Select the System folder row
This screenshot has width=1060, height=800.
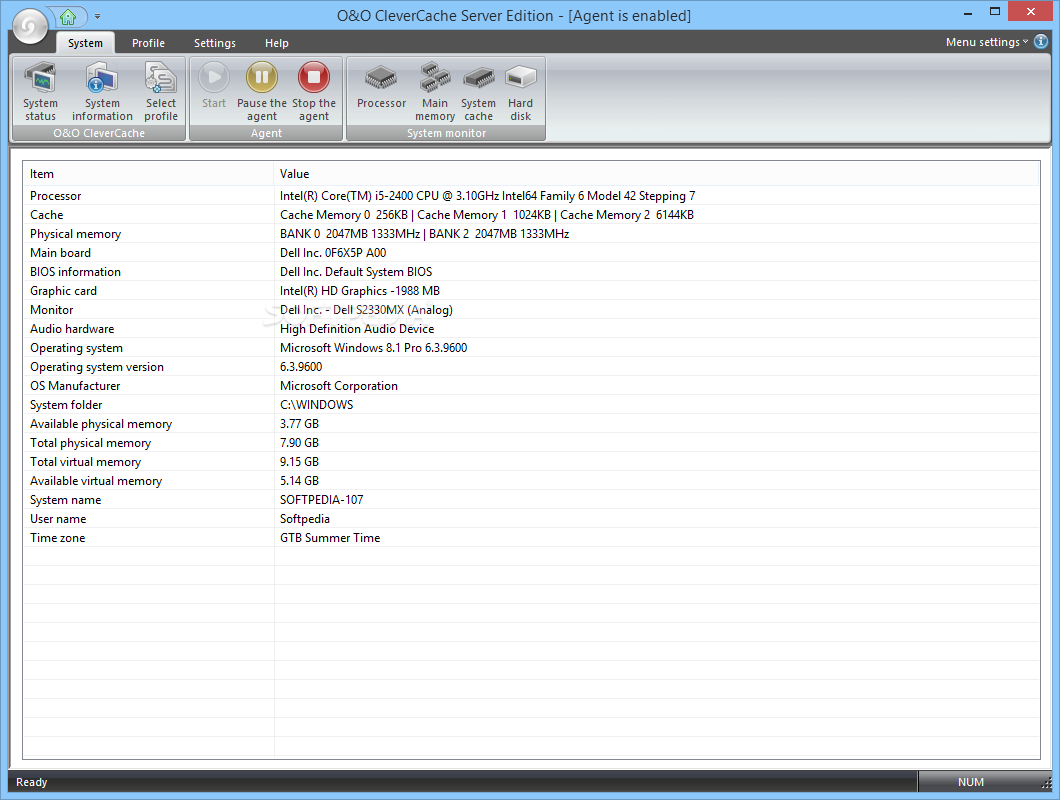click(x=531, y=404)
